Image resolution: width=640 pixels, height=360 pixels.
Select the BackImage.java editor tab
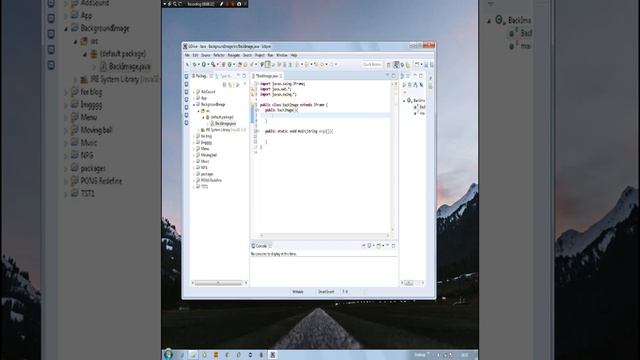click(x=267, y=76)
